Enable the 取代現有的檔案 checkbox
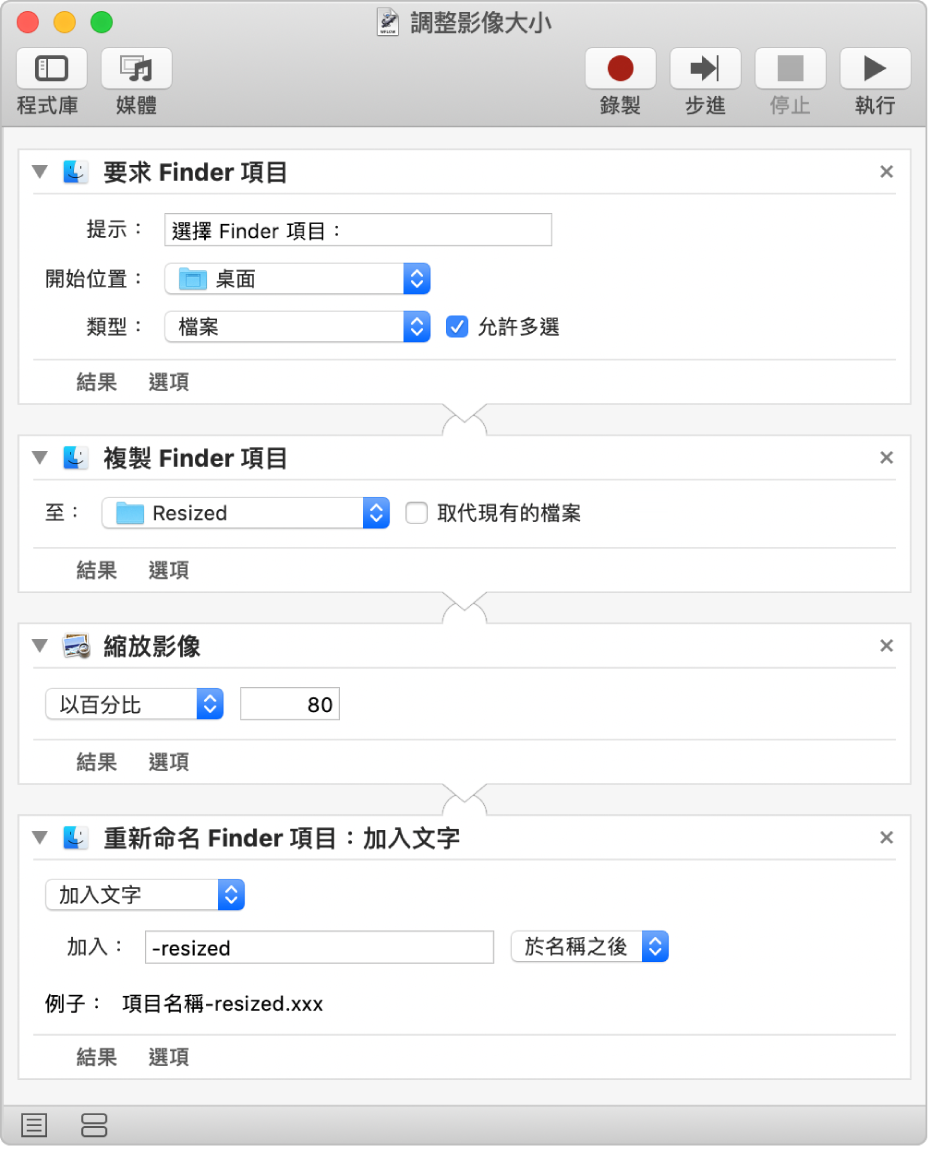 click(417, 514)
